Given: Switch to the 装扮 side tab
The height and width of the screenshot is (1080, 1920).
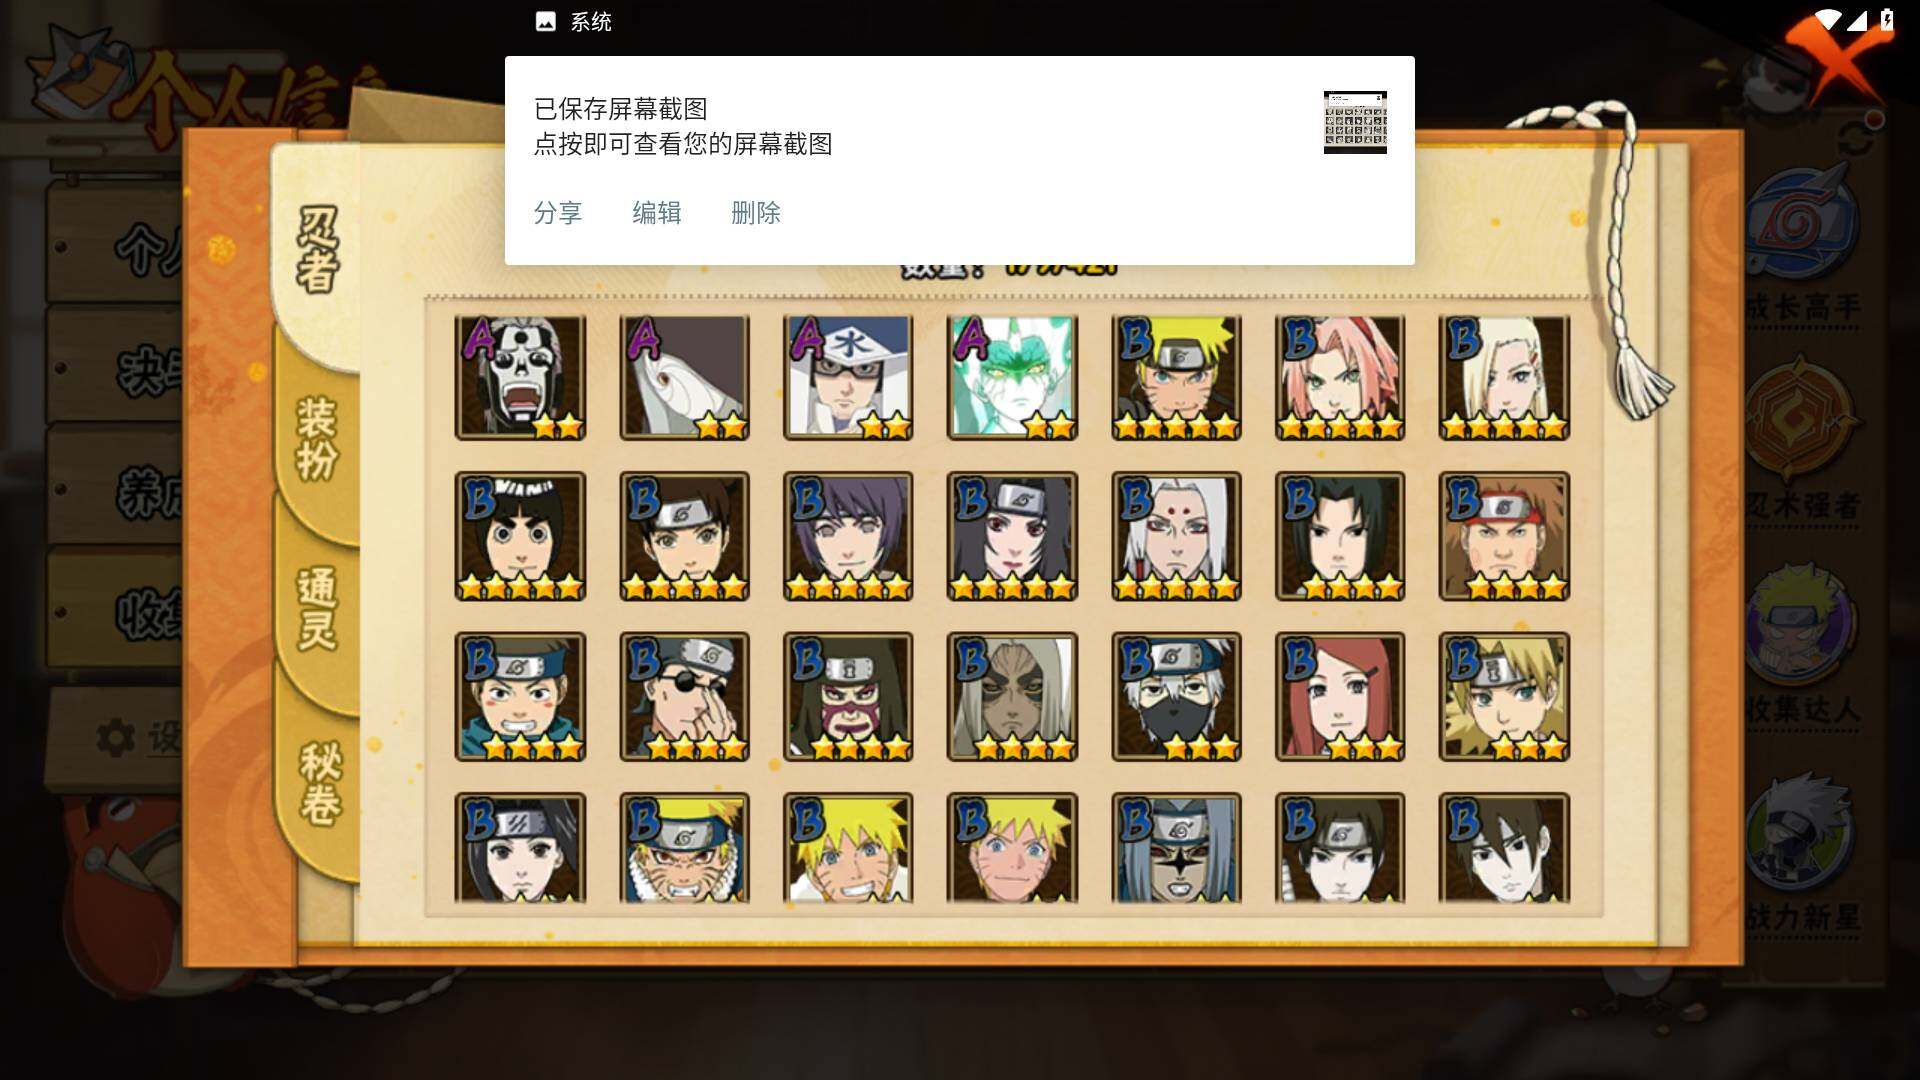Looking at the screenshot, I should [318, 438].
